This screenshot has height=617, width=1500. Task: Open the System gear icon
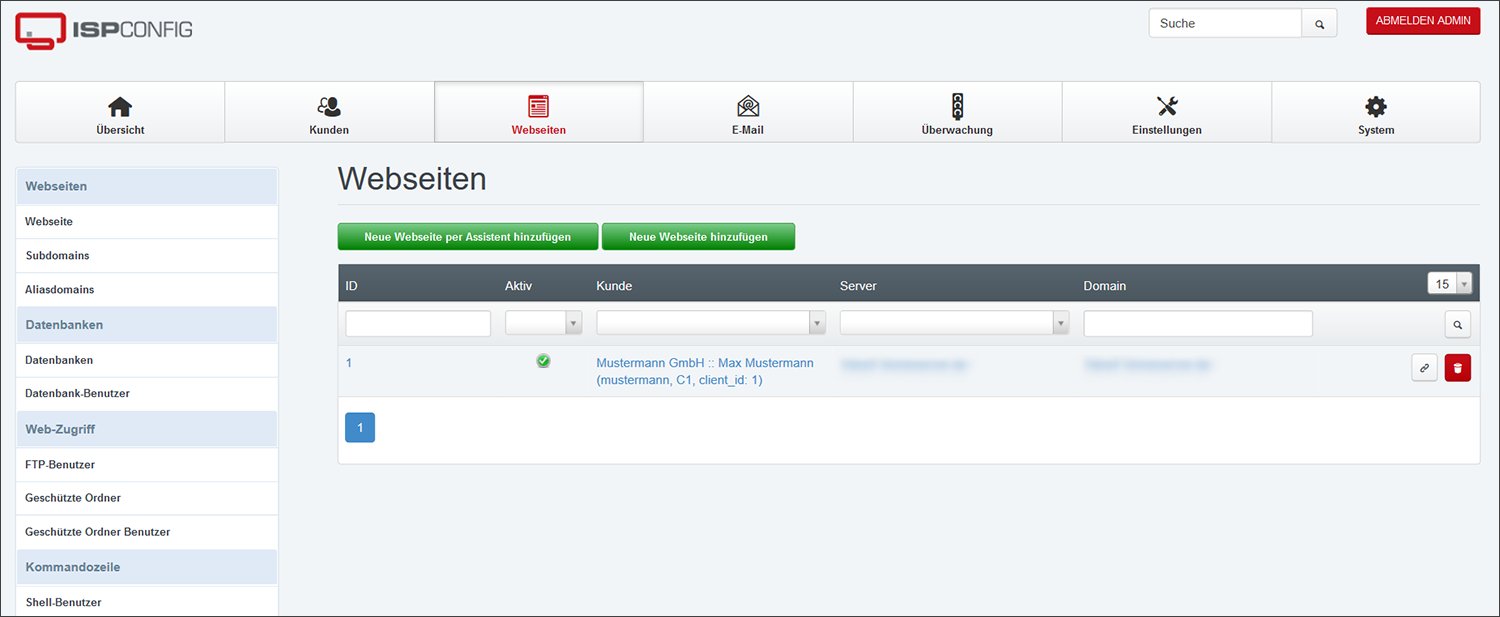pyautogui.click(x=1376, y=107)
